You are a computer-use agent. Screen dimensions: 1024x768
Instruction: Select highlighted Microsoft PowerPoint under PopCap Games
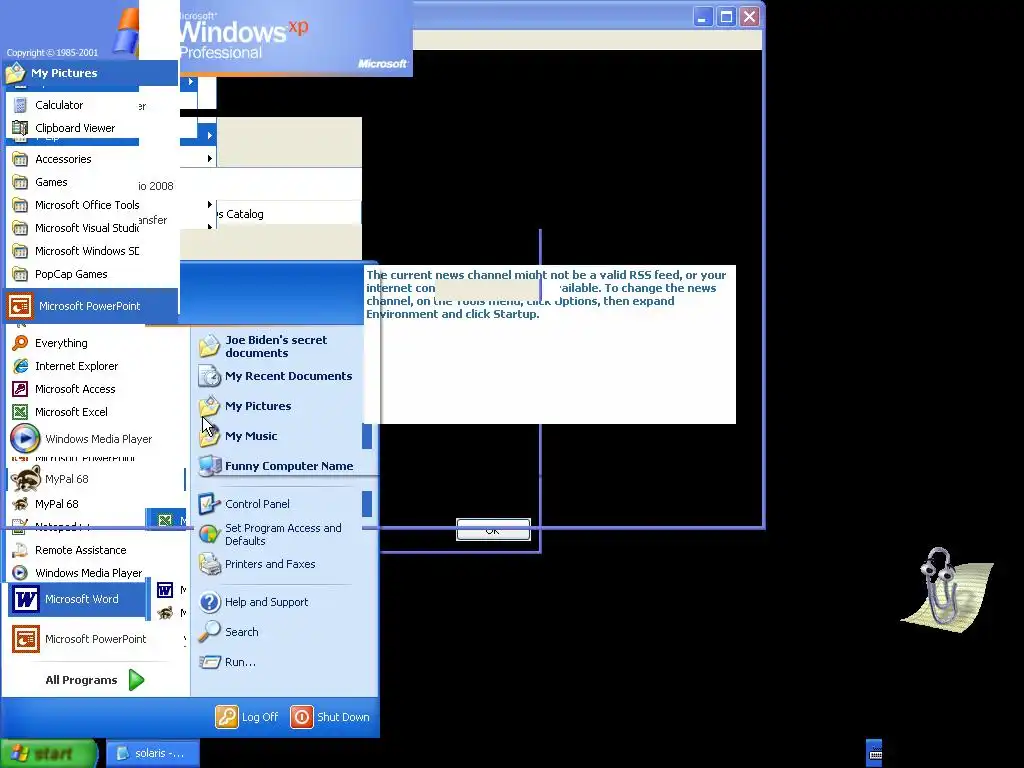pyautogui.click(x=91, y=306)
